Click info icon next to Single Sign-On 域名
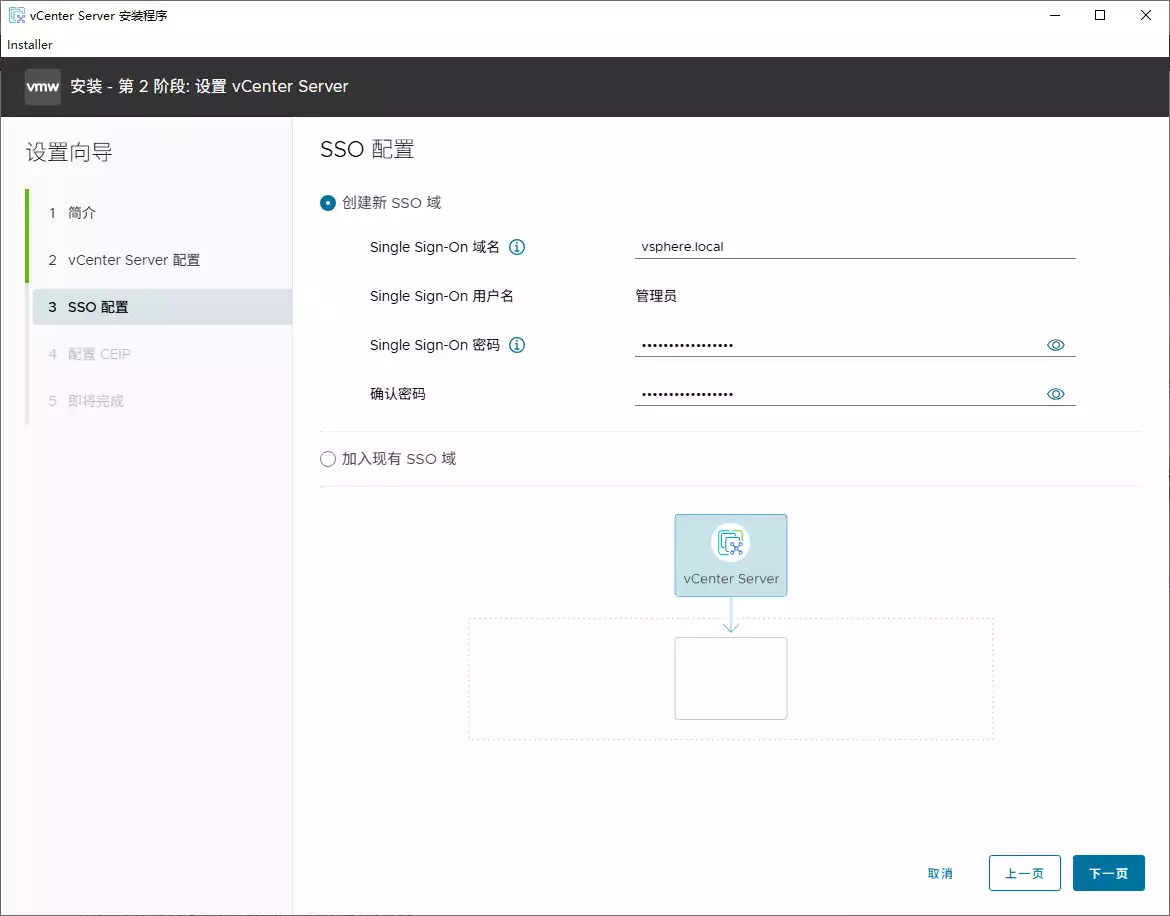1170x916 pixels. (517, 247)
